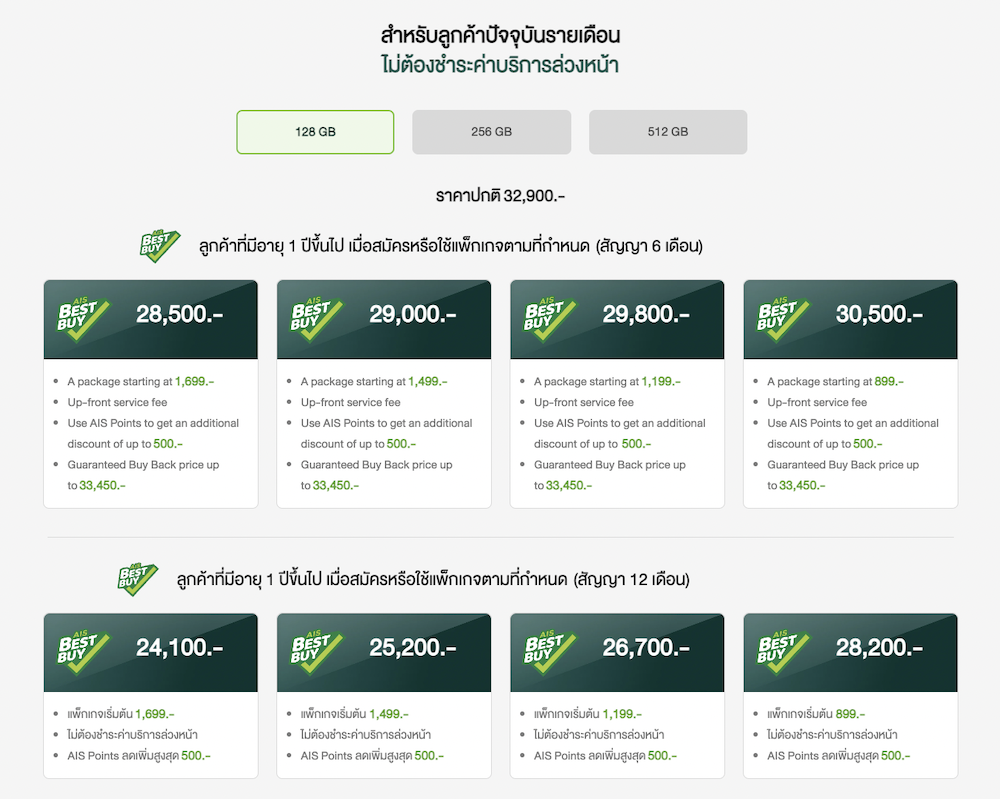Click the regular price 32,900.- text

tap(500, 196)
